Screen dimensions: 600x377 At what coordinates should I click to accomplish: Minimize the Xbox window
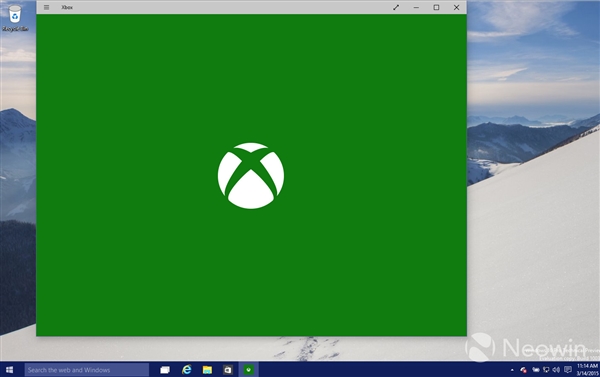[x=416, y=7]
